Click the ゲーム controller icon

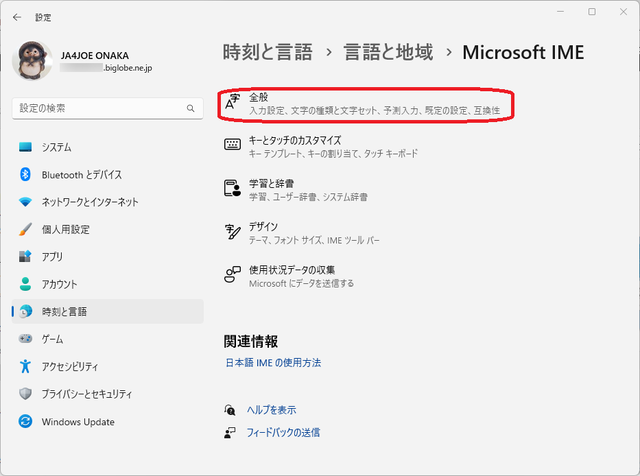[x=25, y=338]
